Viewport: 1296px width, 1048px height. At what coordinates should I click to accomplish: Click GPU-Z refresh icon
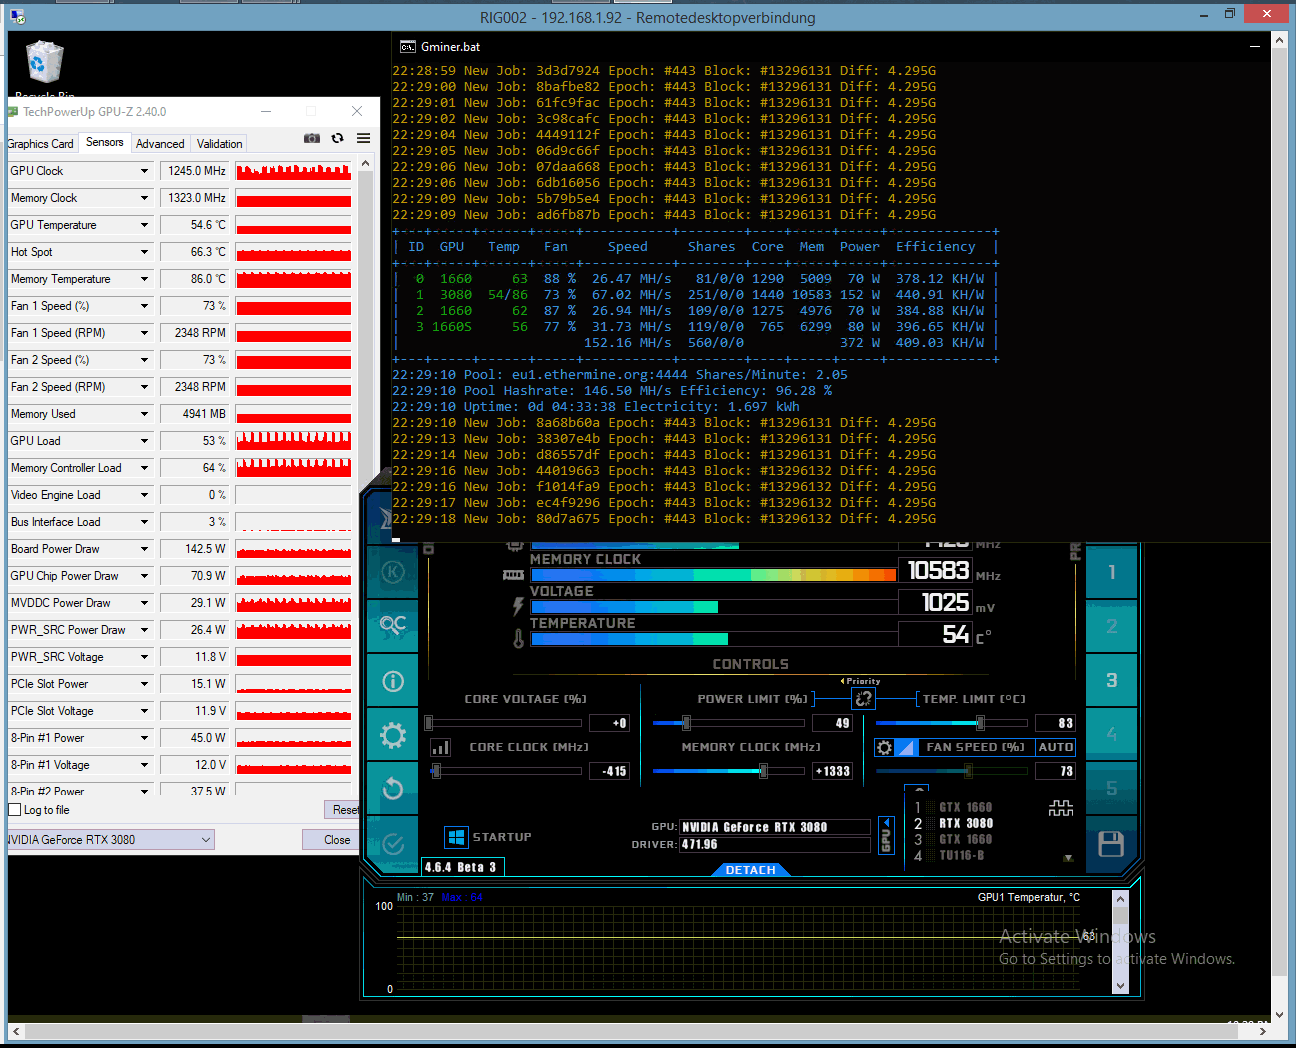[338, 138]
